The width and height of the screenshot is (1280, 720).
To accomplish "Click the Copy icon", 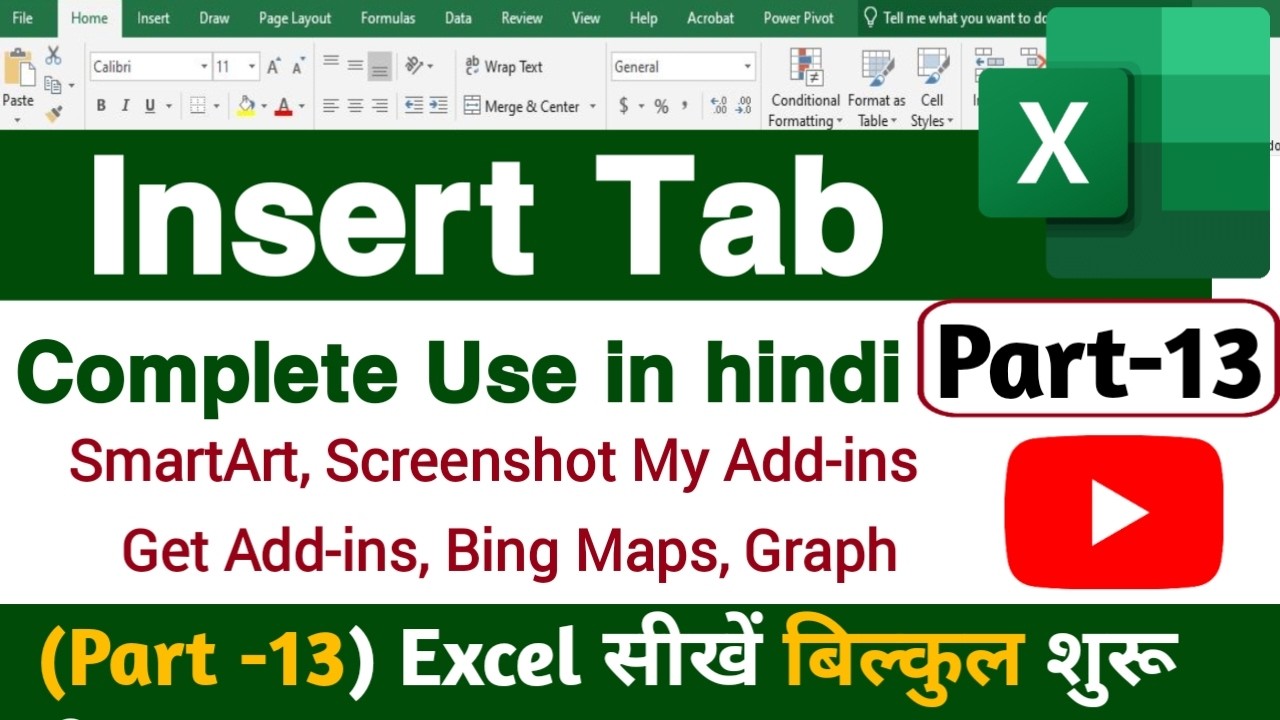I will (x=53, y=85).
